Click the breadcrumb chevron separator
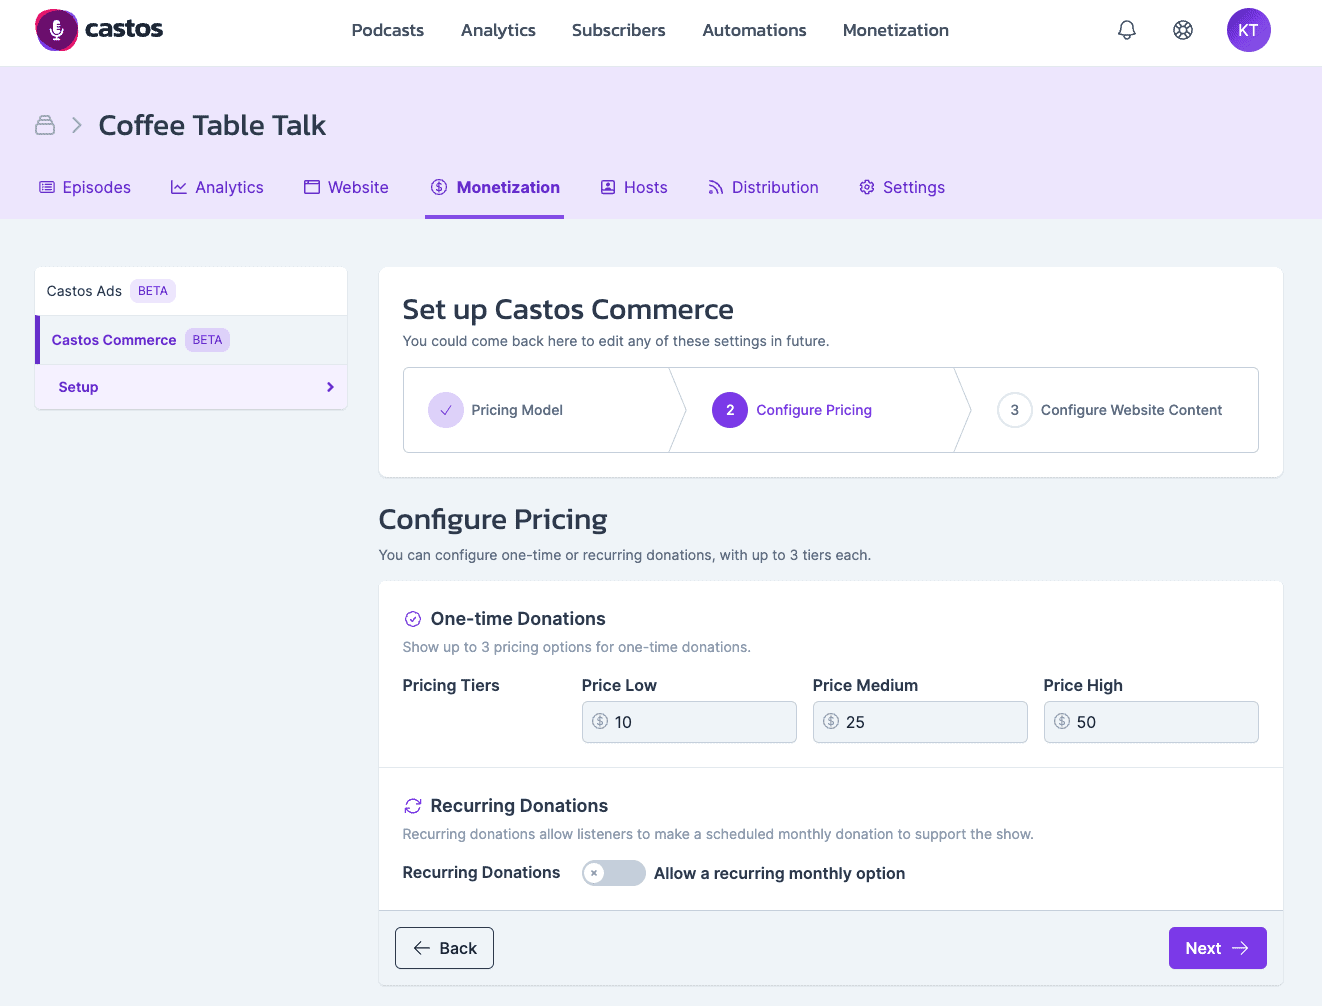This screenshot has height=1006, width=1322. coord(77,125)
